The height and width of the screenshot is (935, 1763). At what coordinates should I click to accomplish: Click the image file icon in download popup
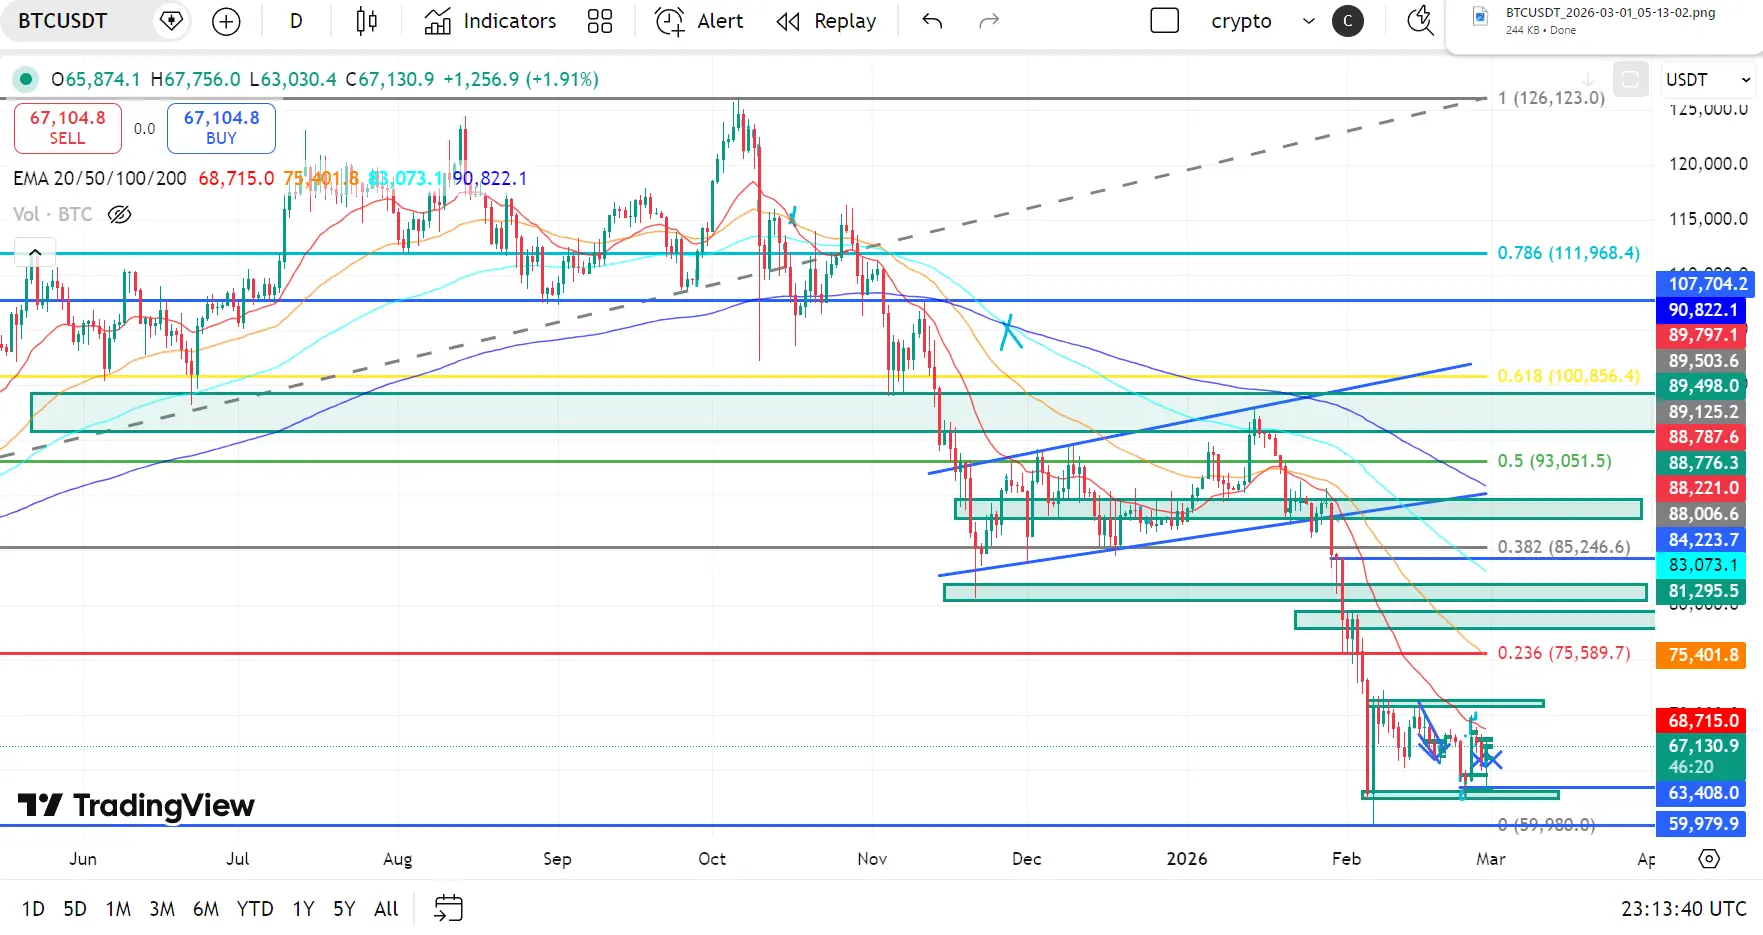pyautogui.click(x=1480, y=15)
